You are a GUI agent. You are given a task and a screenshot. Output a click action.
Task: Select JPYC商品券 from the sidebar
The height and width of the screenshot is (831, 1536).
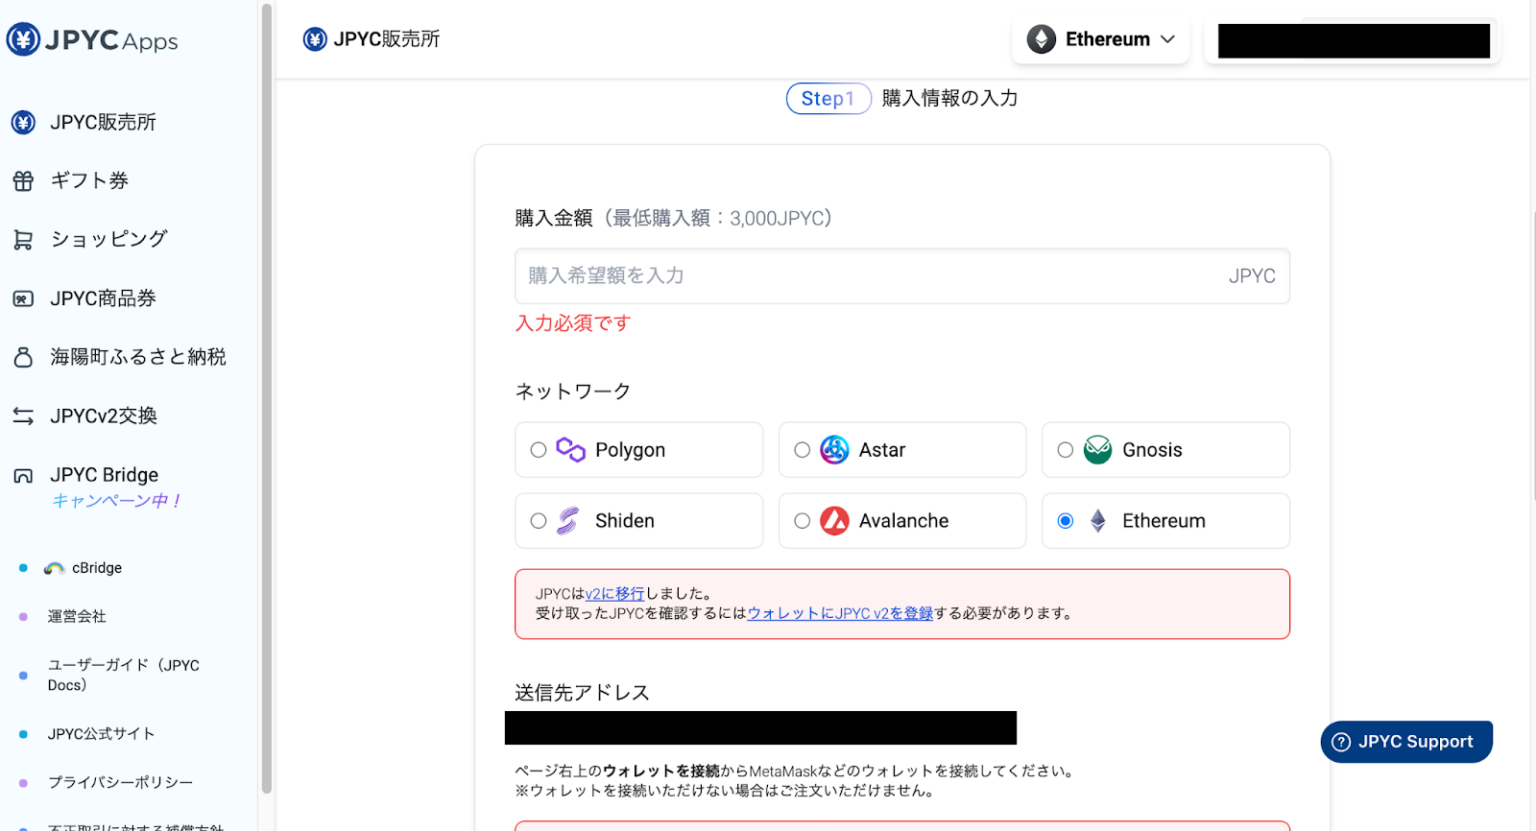coord(104,297)
